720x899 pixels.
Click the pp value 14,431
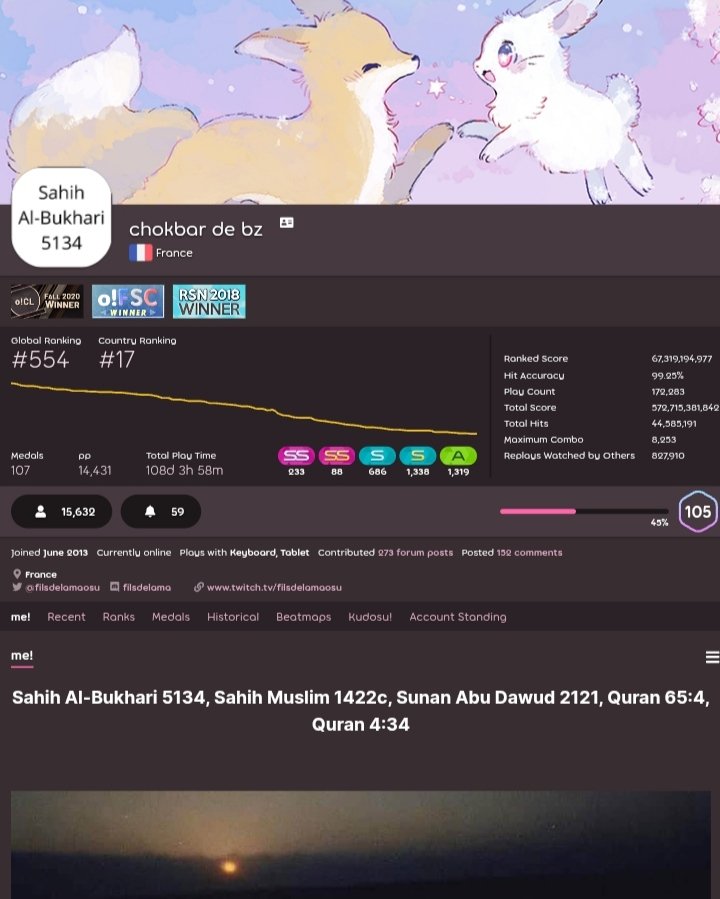(95, 471)
